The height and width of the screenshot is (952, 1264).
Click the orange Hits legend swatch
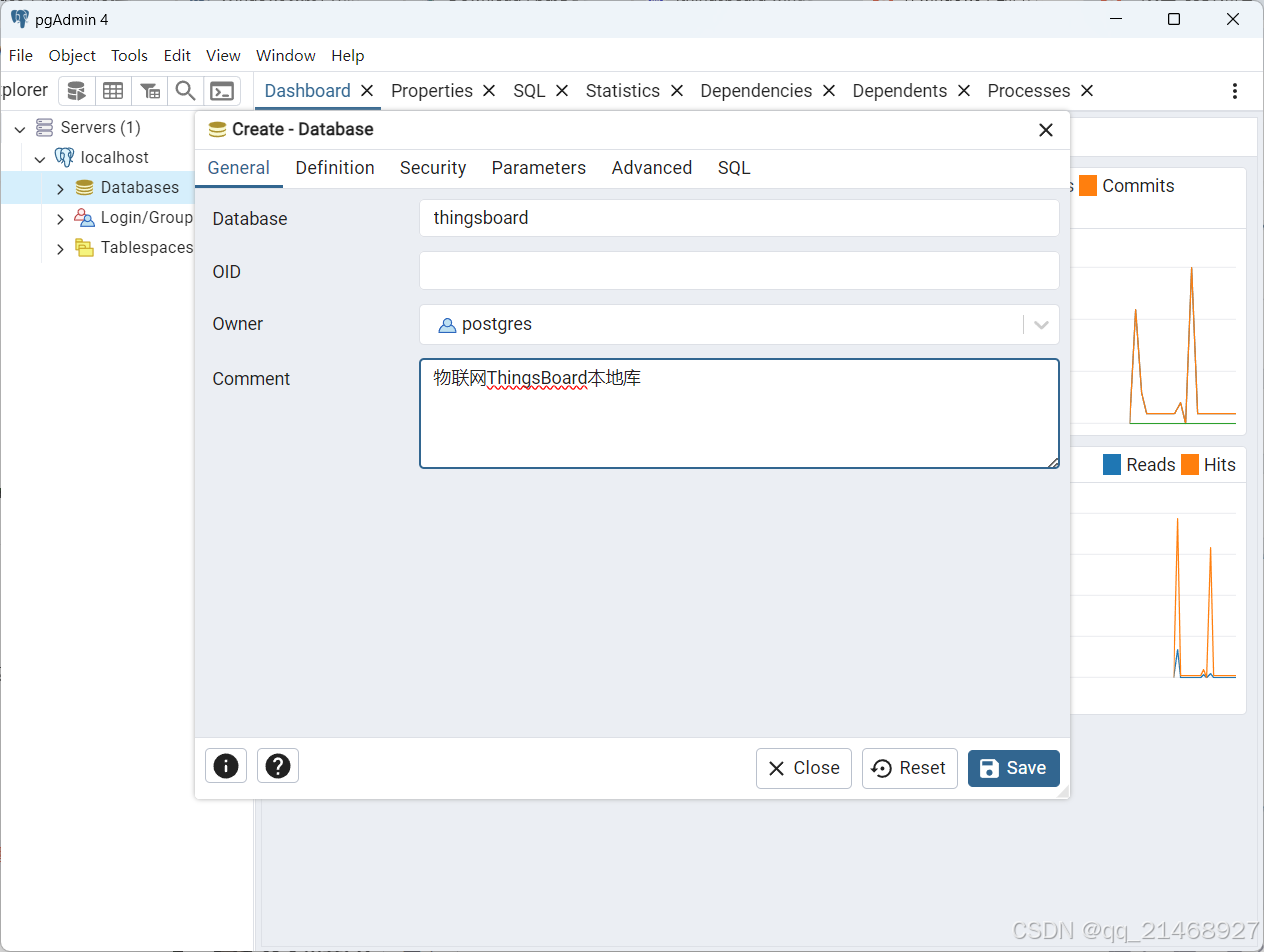point(1190,465)
